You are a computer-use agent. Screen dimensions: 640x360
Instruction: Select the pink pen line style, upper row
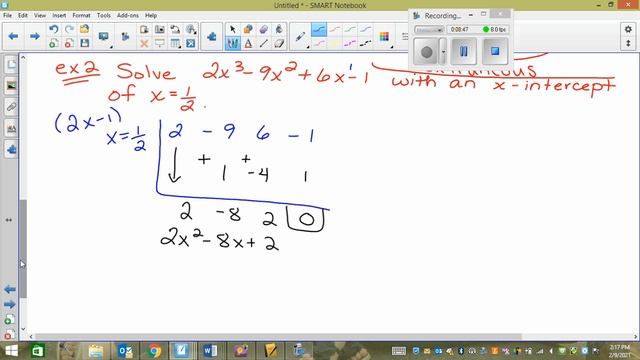pyautogui.click(x=335, y=30)
